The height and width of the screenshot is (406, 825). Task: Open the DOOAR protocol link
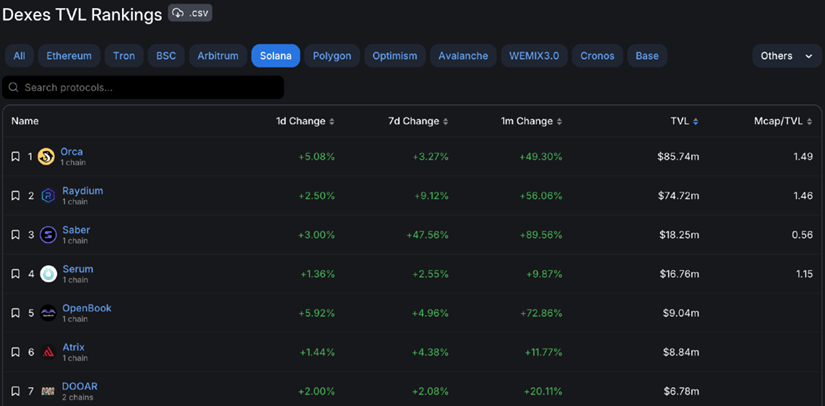click(80, 386)
